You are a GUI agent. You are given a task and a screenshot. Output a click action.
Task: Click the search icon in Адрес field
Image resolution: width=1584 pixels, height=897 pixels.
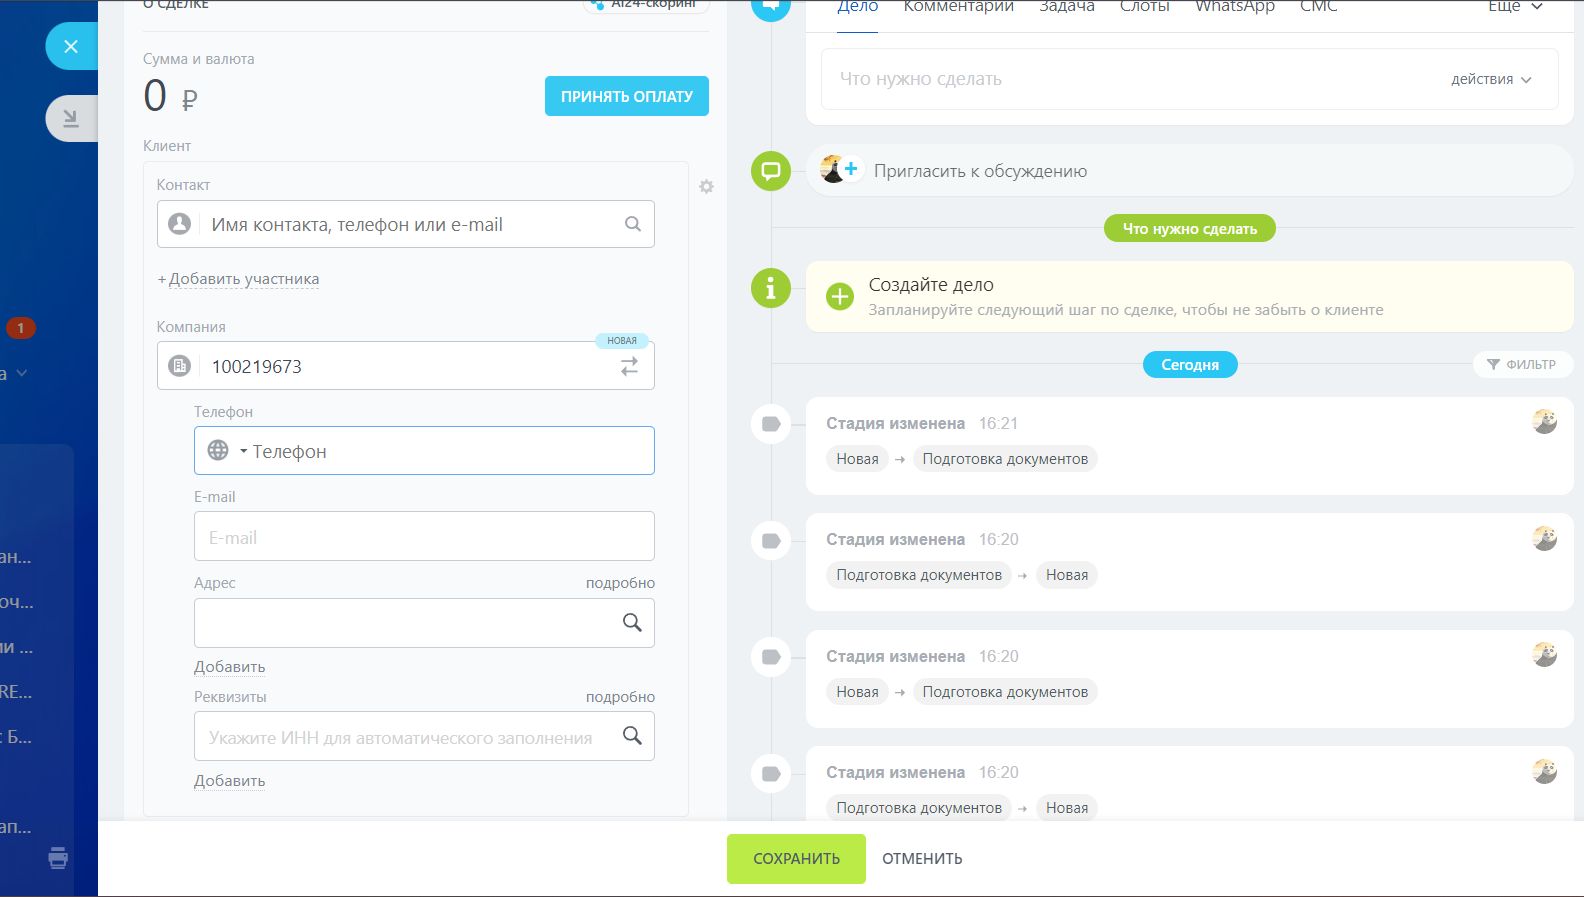tap(632, 622)
